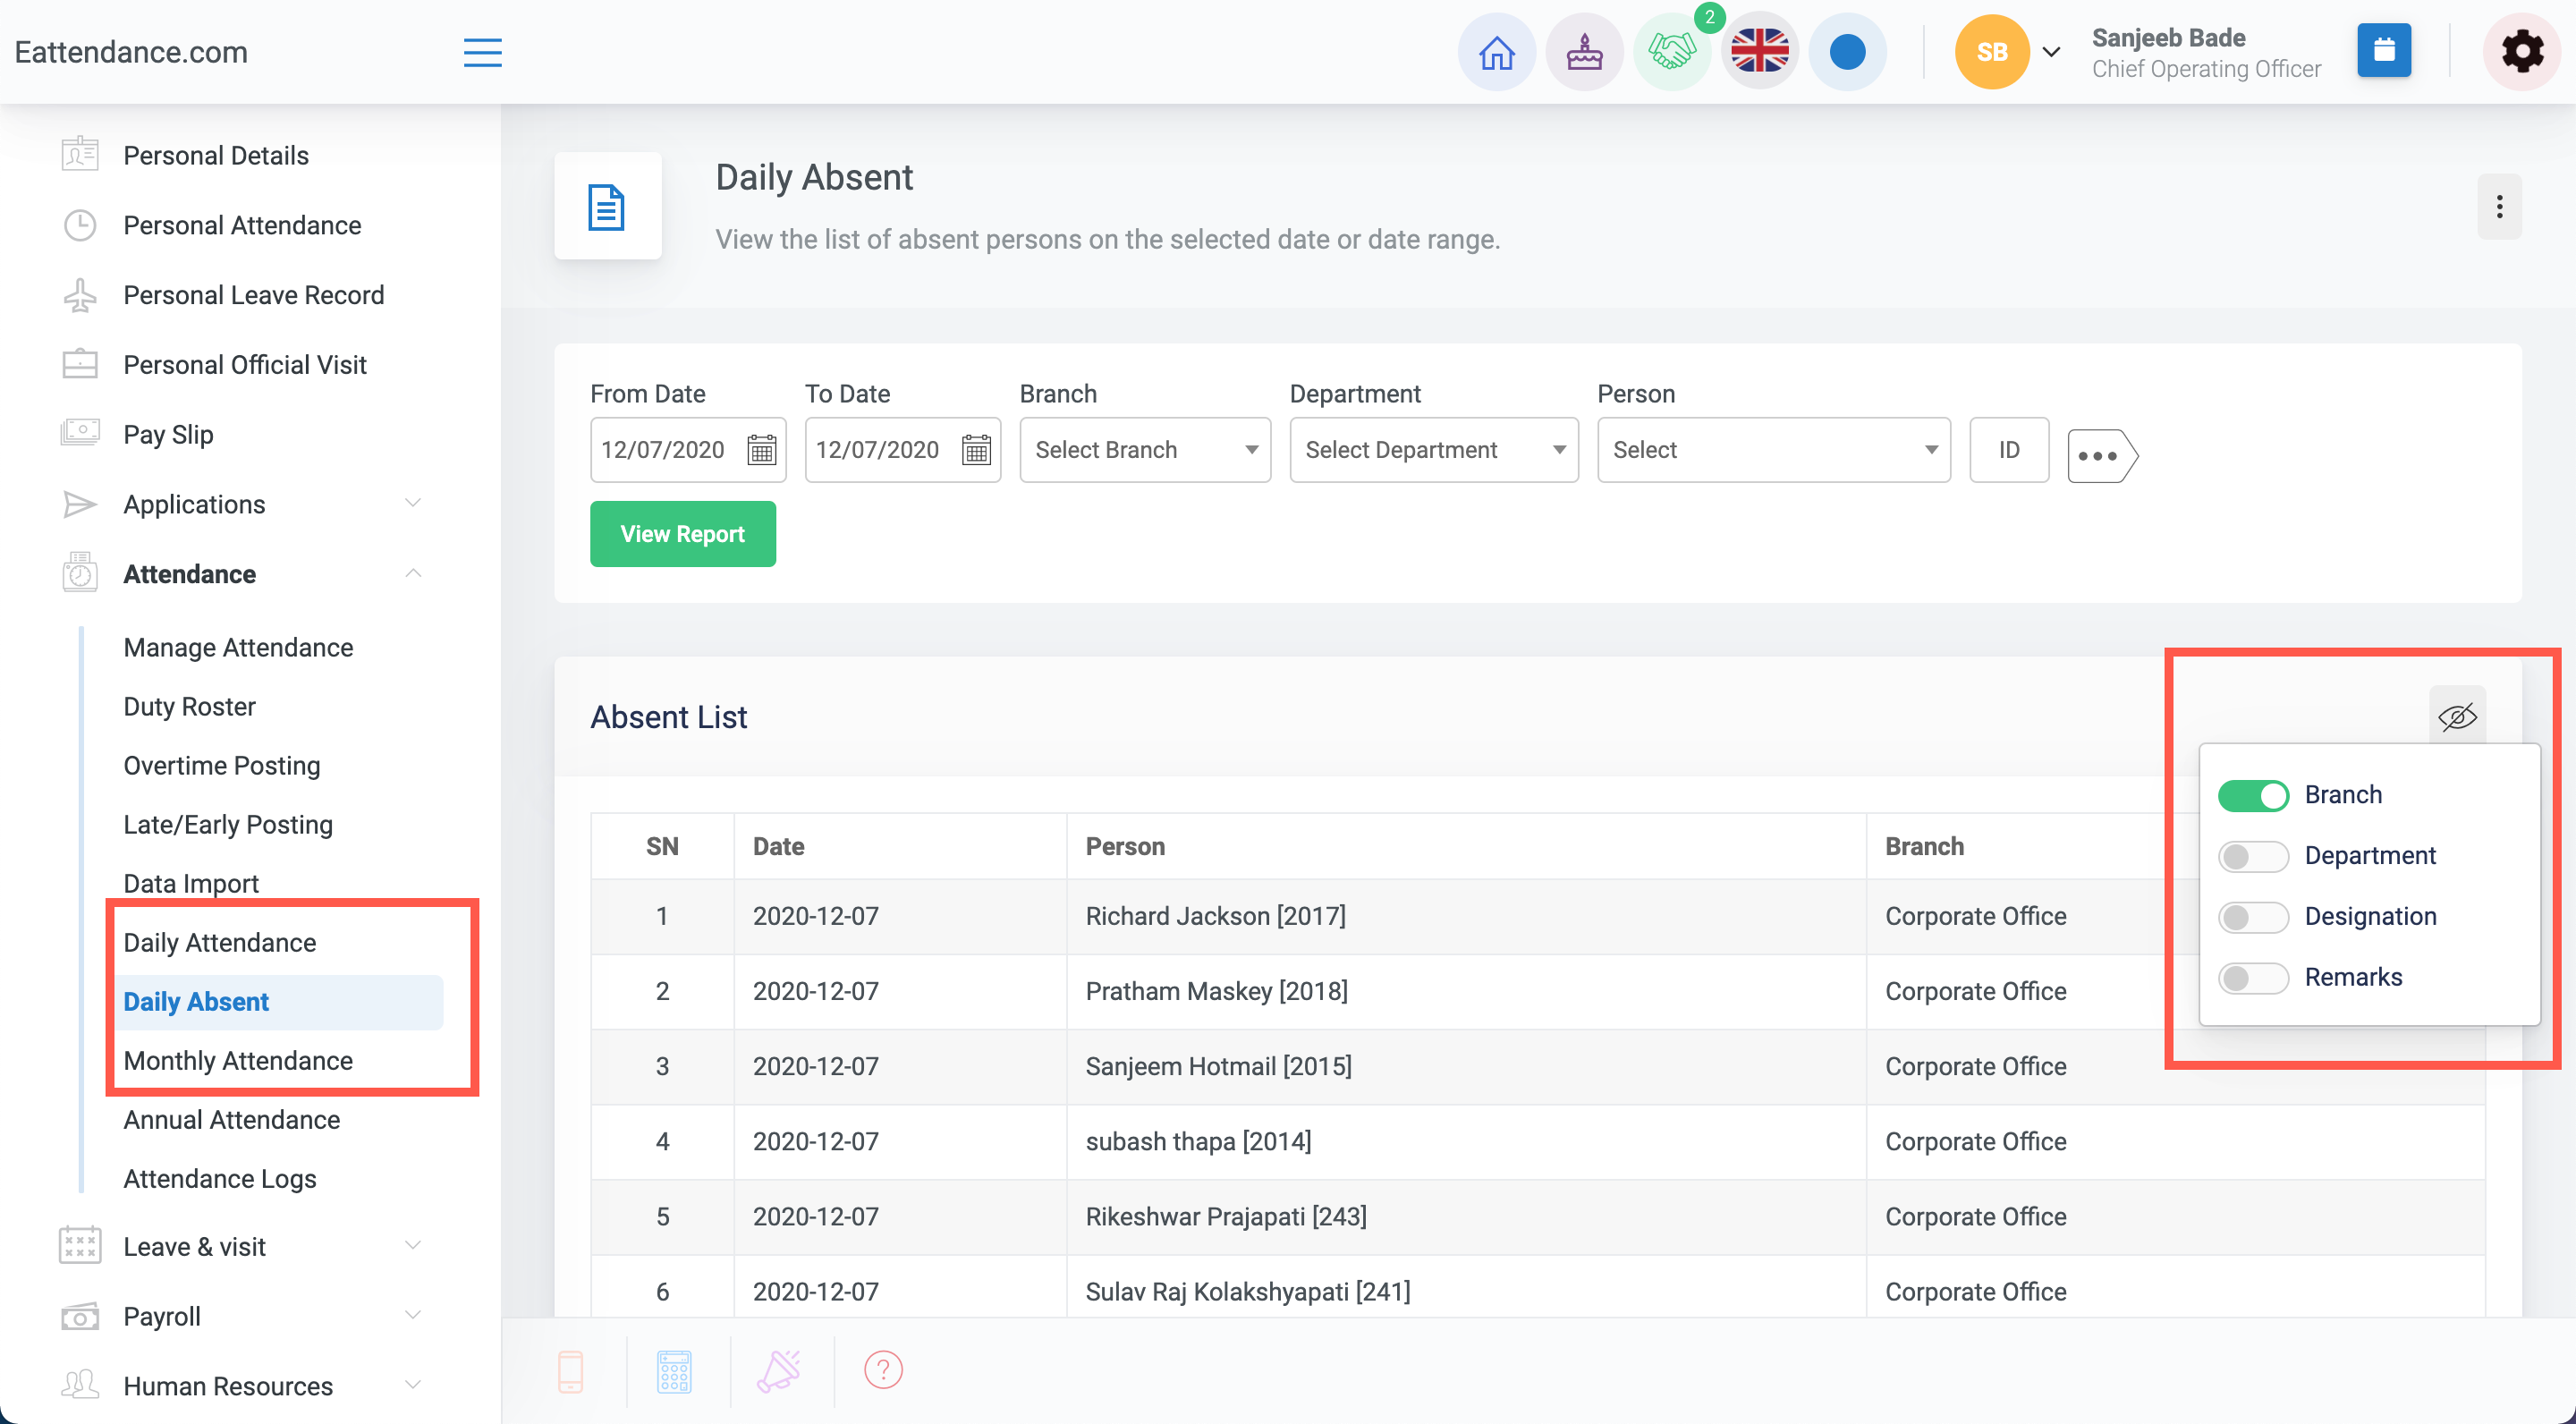Expand the Human Resources menu
The image size is (2576, 1424).
tap(413, 1385)
